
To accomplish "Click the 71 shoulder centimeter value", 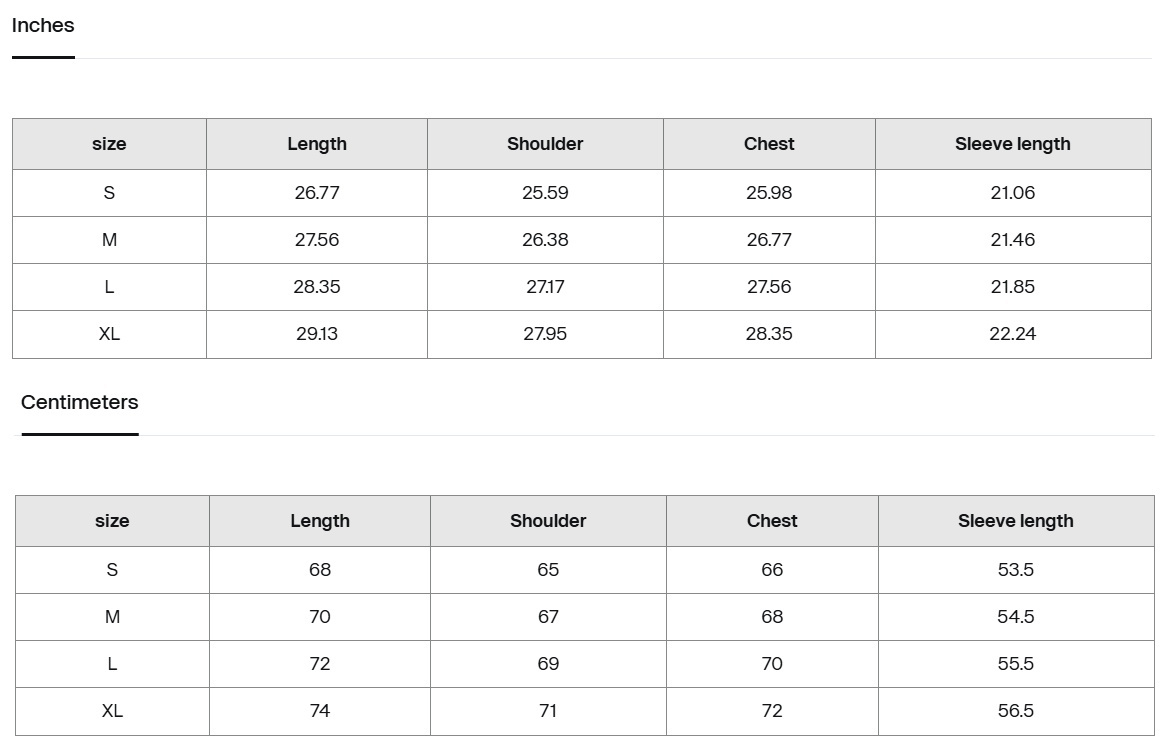I will (548, 711).
